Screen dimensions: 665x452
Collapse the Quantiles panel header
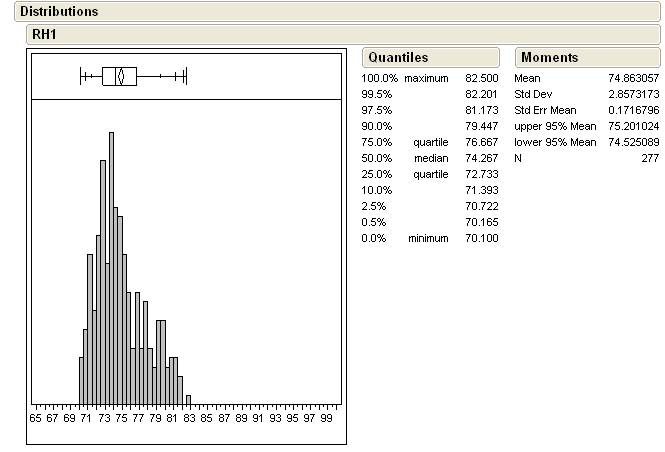coord(397,58)
